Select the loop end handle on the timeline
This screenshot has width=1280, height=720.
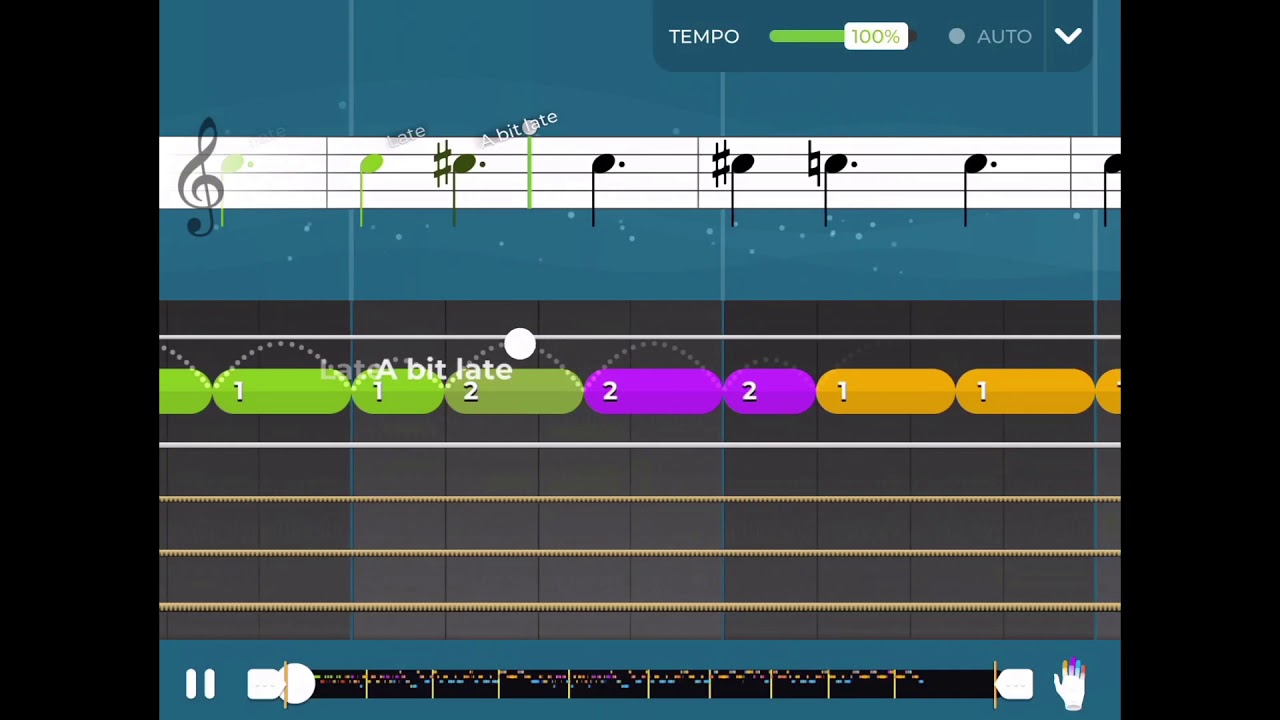tap(1014, 684)
